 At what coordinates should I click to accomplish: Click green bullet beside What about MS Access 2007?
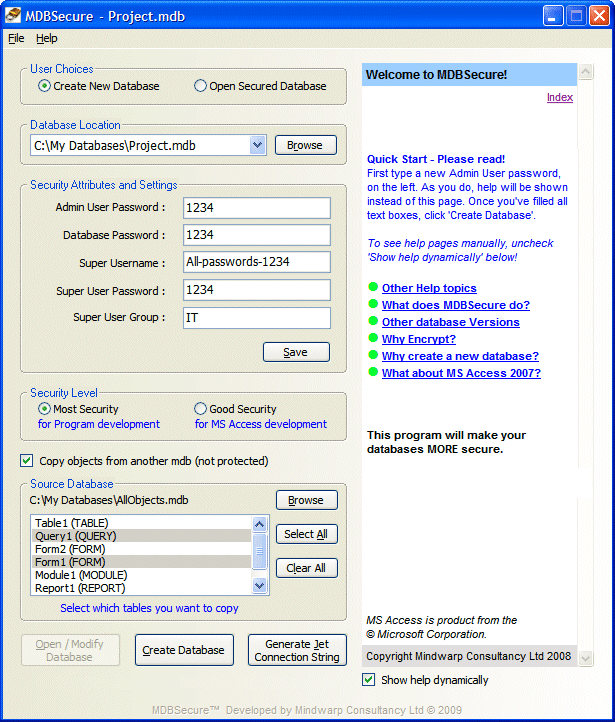(373, 372)
